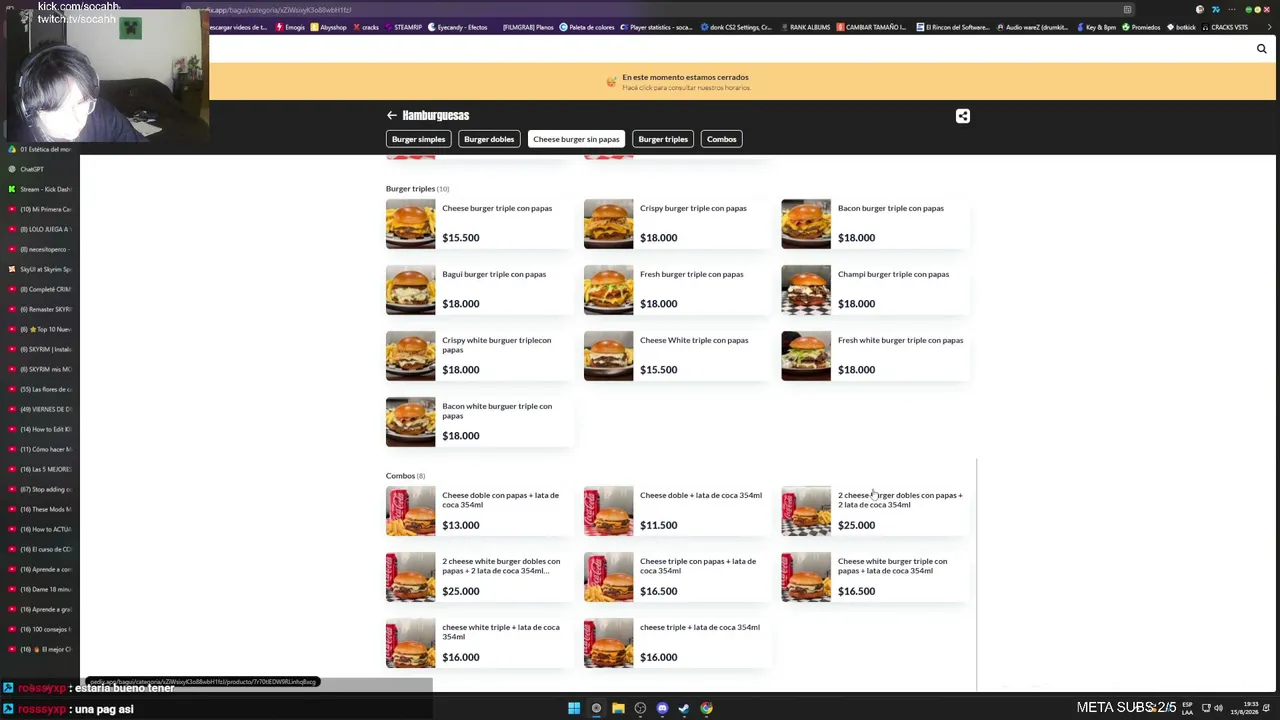Open the RANK ALBUMS bookmark
Image resolution: width=1280 pixels, height=720 pixels.
pyautogui.click(x=805, y=27)
